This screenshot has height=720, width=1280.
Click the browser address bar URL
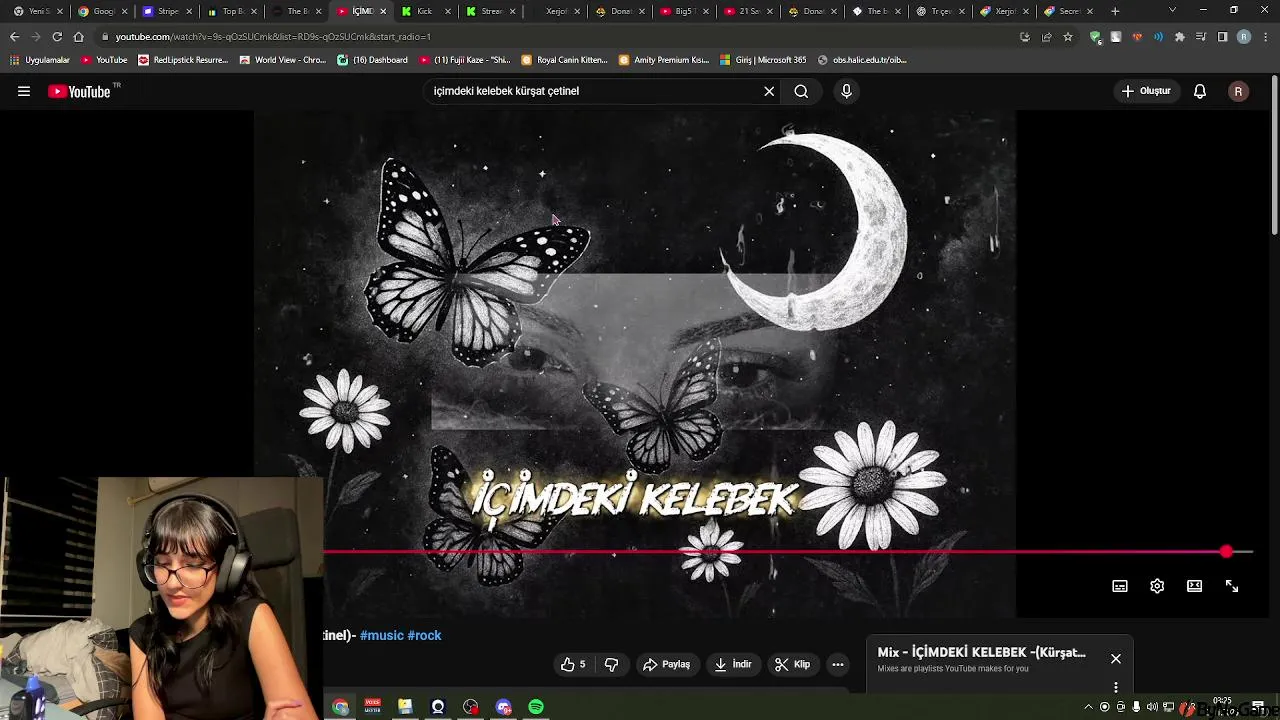(x=272, y=36)
